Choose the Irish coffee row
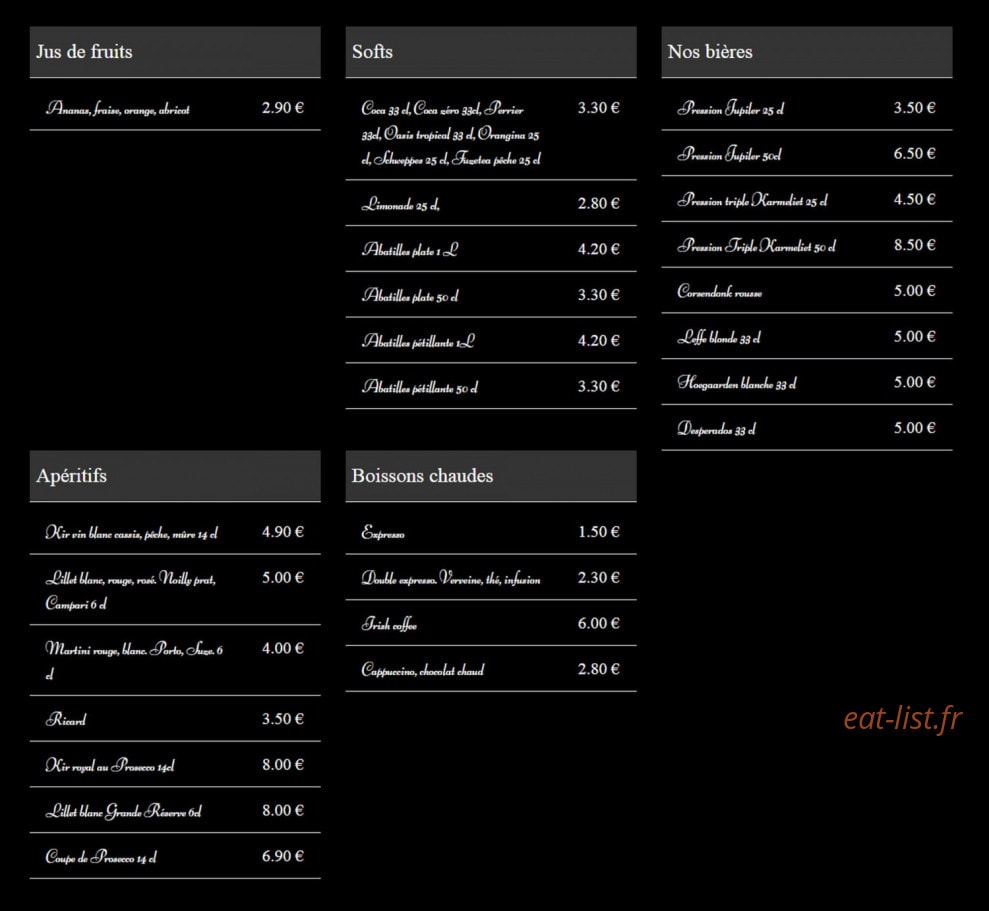This screenshot has height=911, width=989. pos(491,623)
